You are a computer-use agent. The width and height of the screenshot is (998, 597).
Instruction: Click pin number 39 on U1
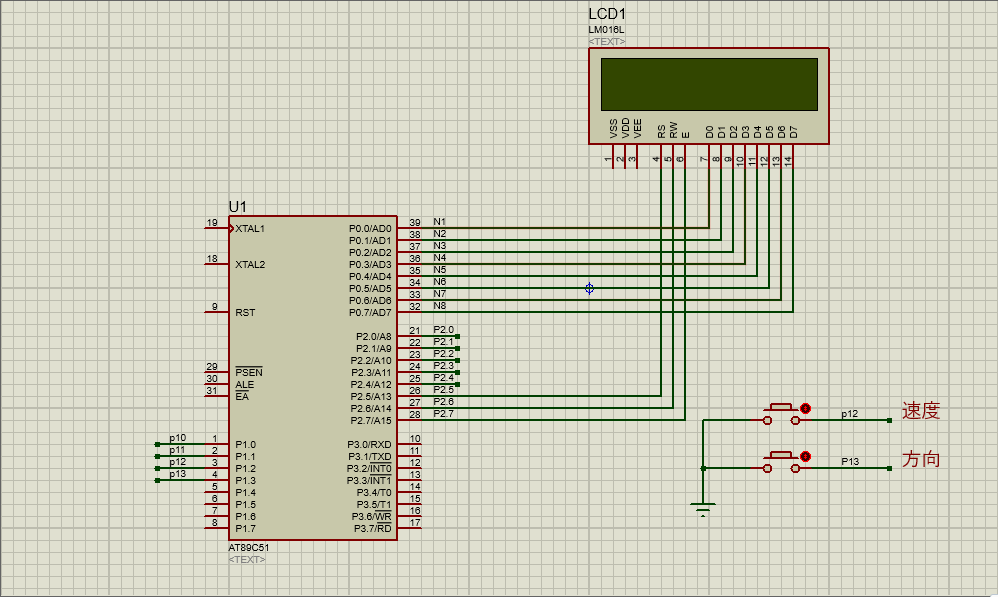(x=415, y=223)
